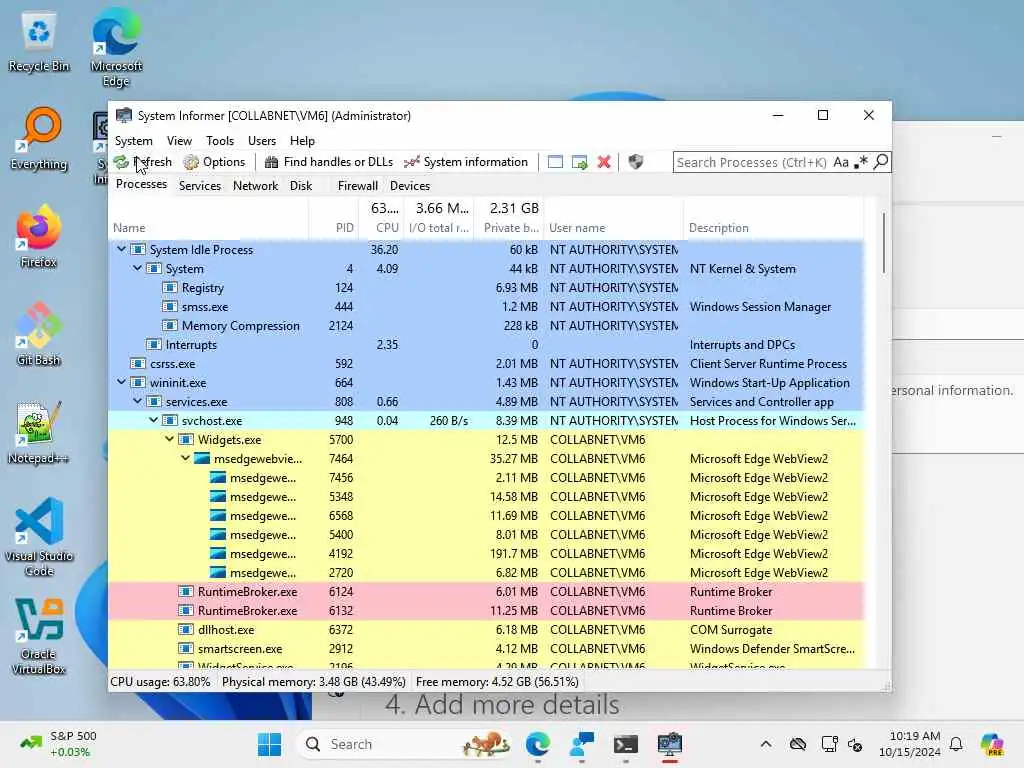Open Notepad++ desktop icon
The height and width of the screenshot is (768, 1024).
(39, 432)
